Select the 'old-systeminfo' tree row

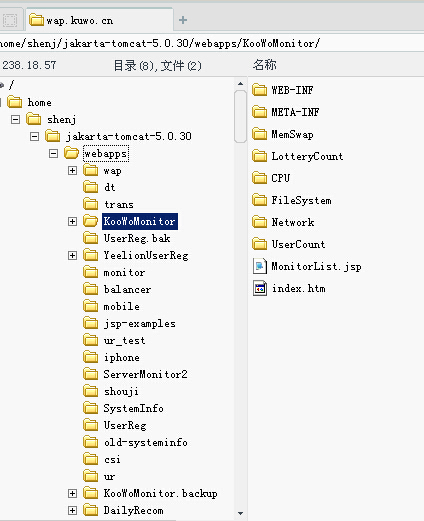[145, 442]
